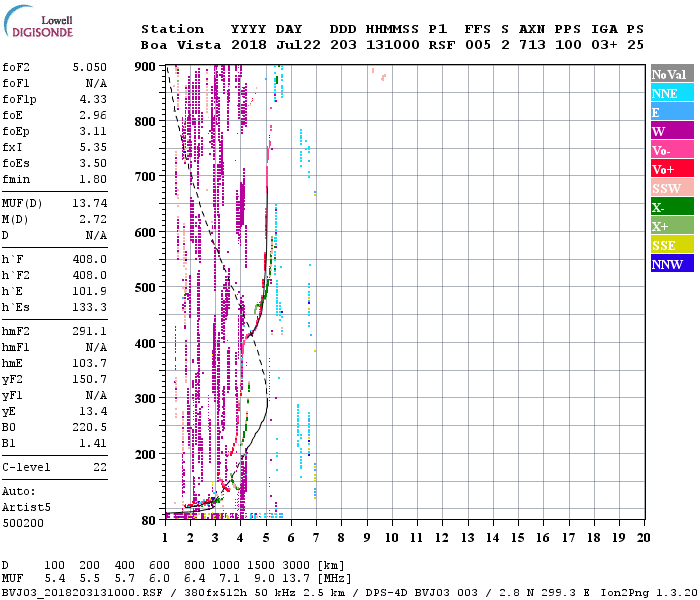The image size is (700, 600).
Task: Click the B0 value 220.5
Action: (90, 427)
